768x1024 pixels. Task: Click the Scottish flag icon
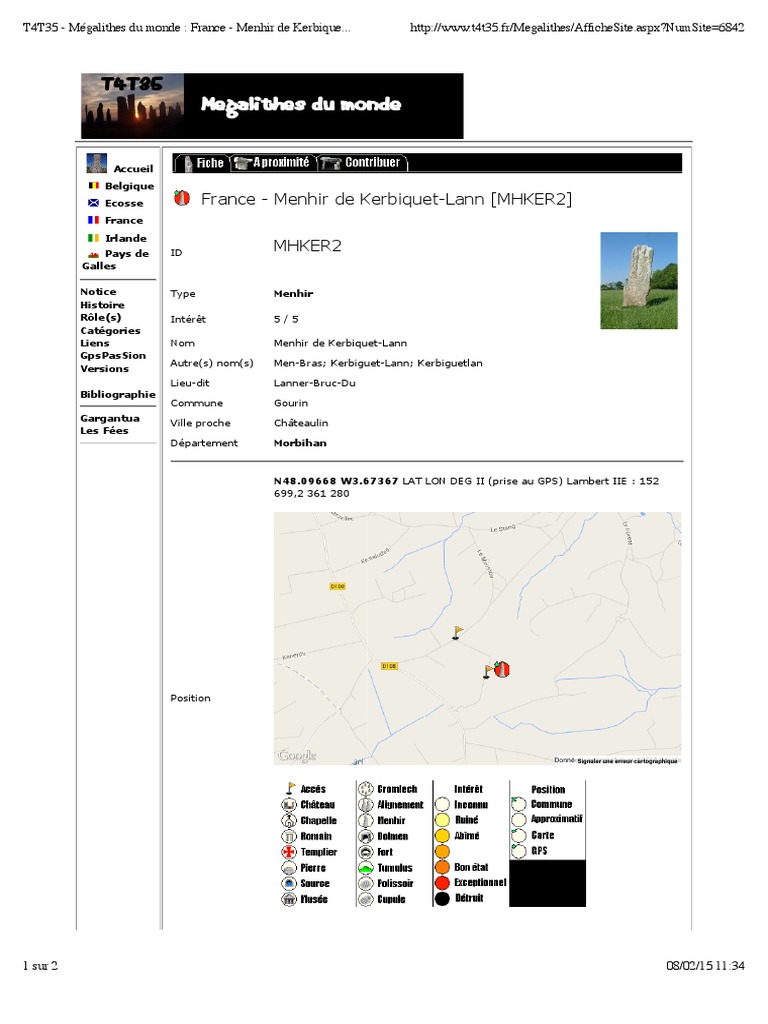point(93,203)
